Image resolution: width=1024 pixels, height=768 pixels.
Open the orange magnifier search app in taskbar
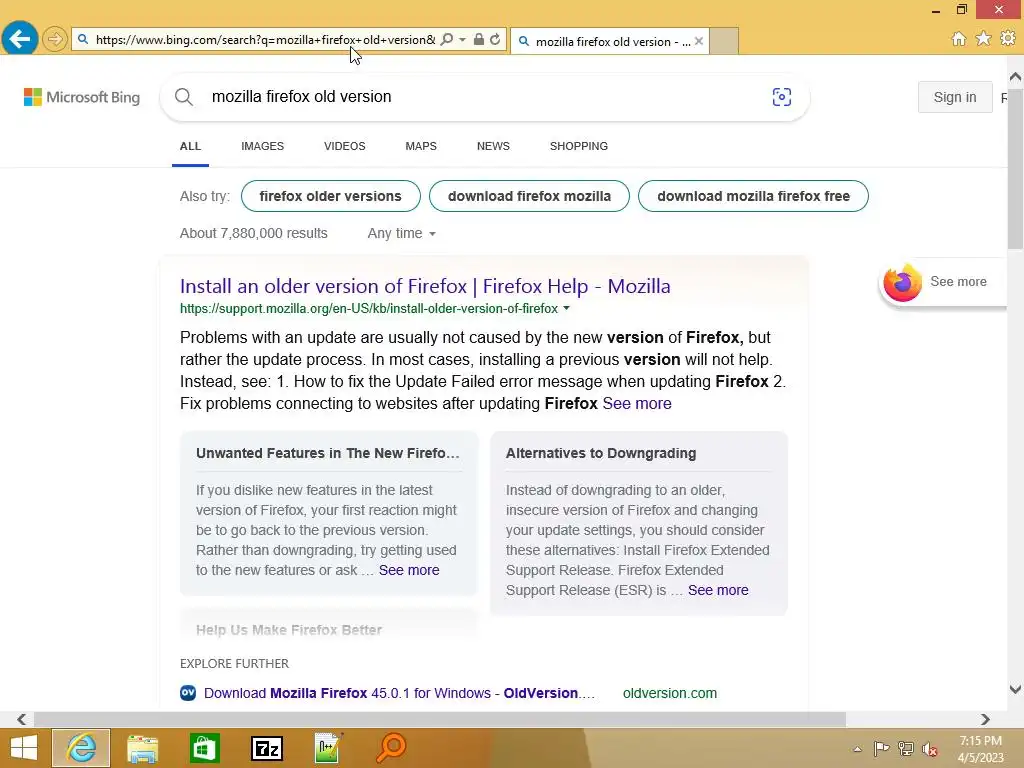point(391,748)
